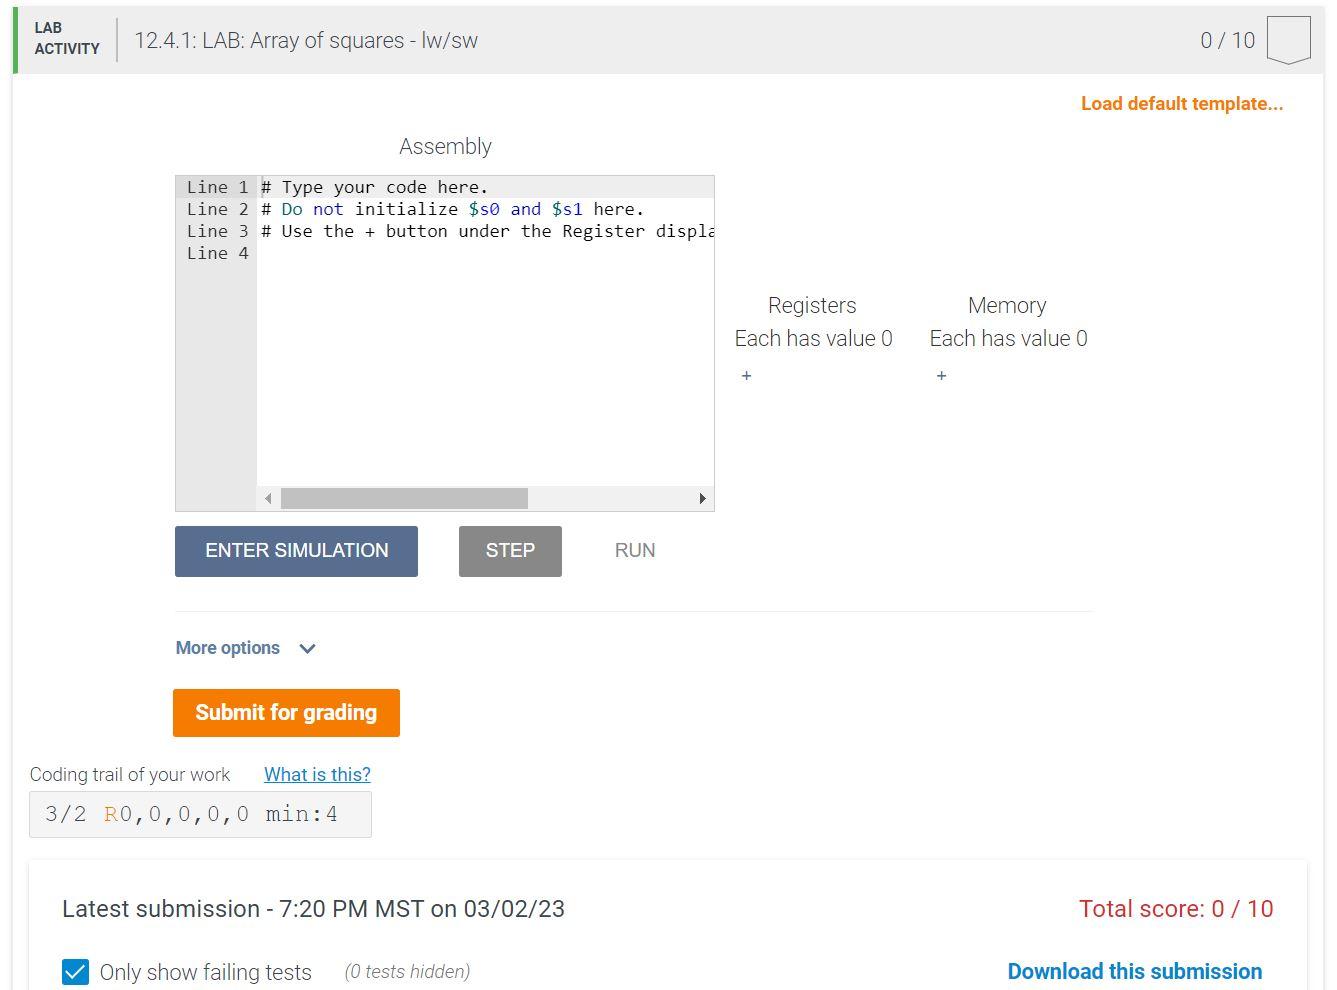
Task: Click the lab title 12.4.1 Array of squares
Action: click(x=304, y=40)
